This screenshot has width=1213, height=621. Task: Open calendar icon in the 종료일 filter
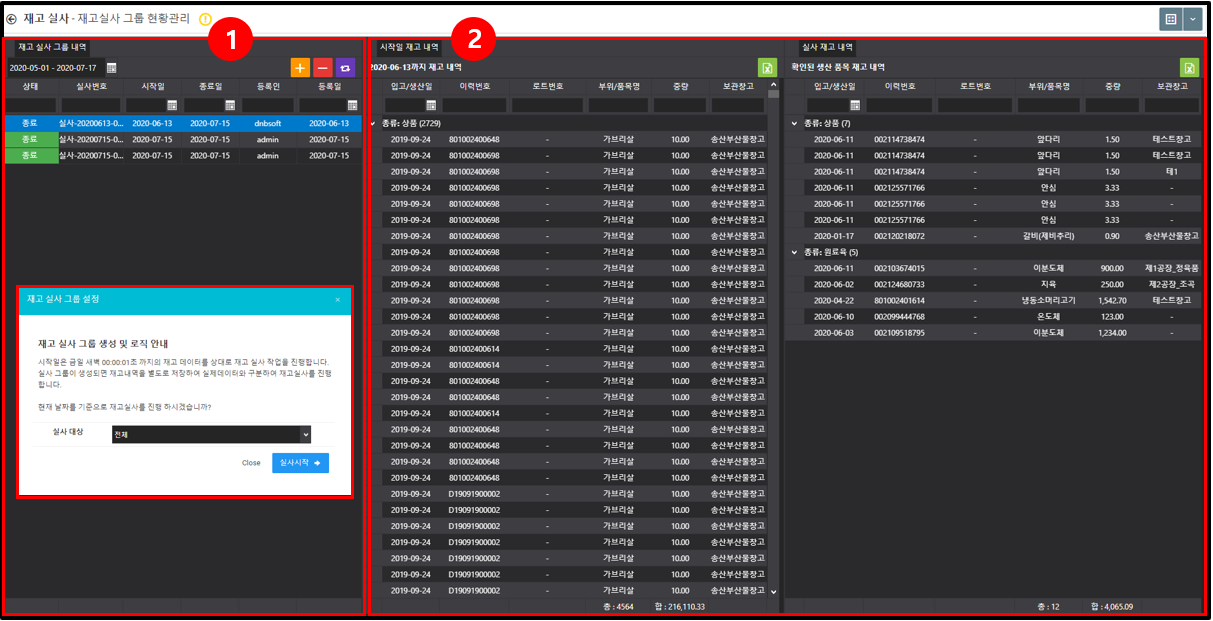(230, 105)
